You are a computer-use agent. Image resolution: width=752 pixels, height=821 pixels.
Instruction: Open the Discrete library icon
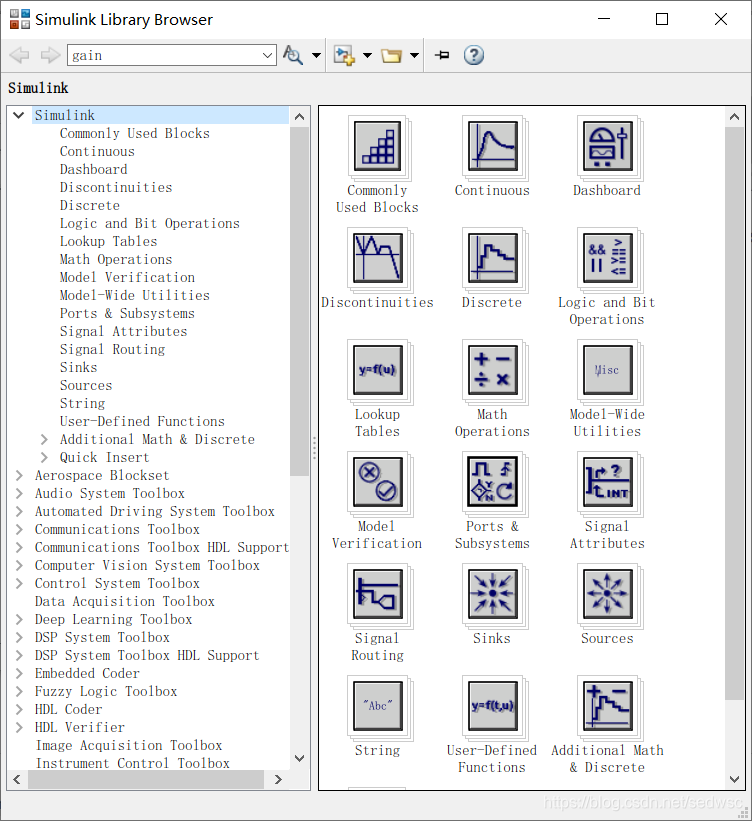pyautogui.click(x=494, y=260)
